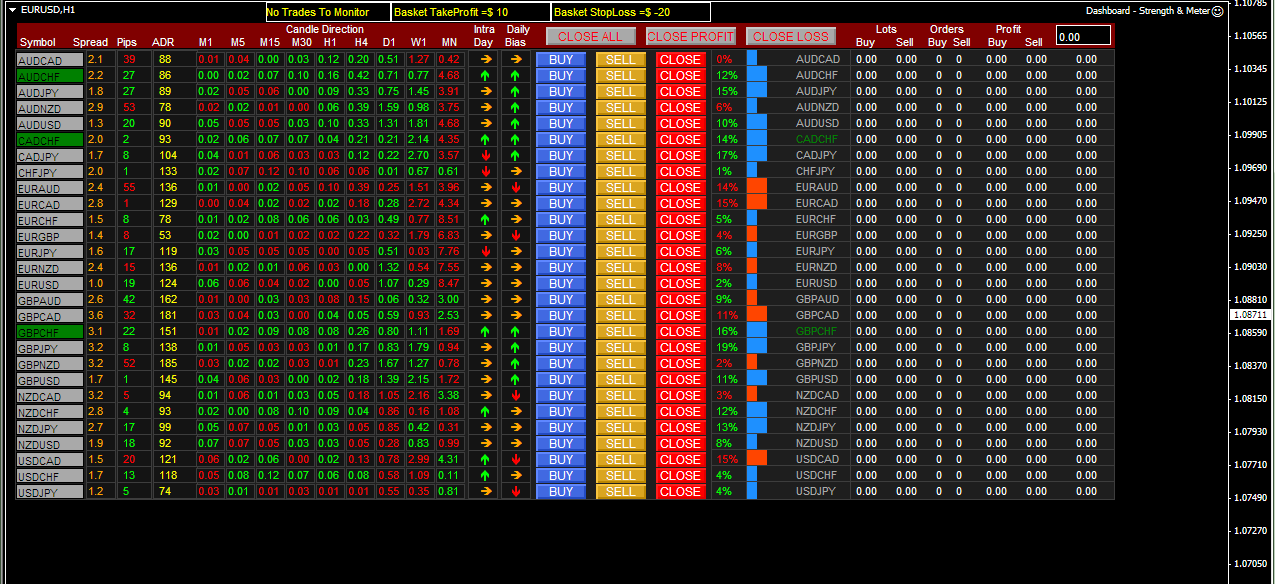Click the H4 timeframe column header
This screenshot has width=1275, height=584.
pos(361,42)
